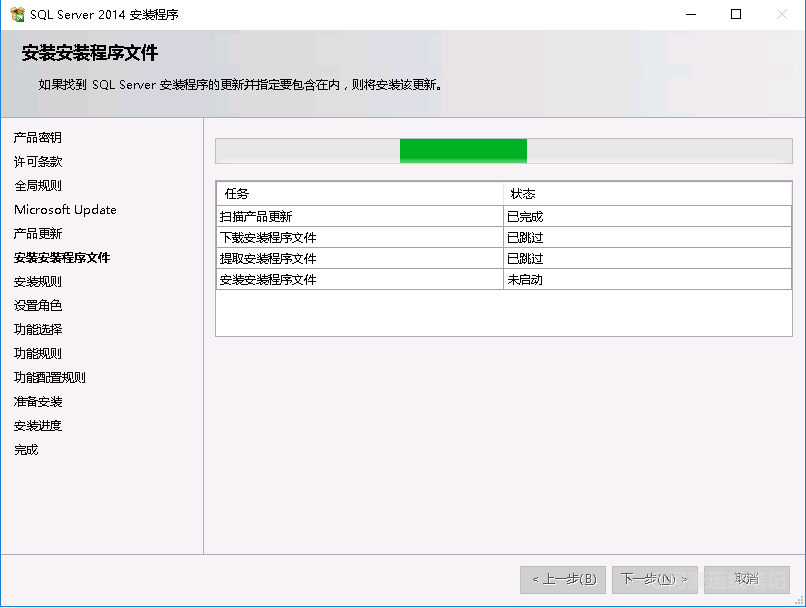Go to 产品更新 step in sidebar
Viewport: 806px width, 608px height.
(38, 234)
